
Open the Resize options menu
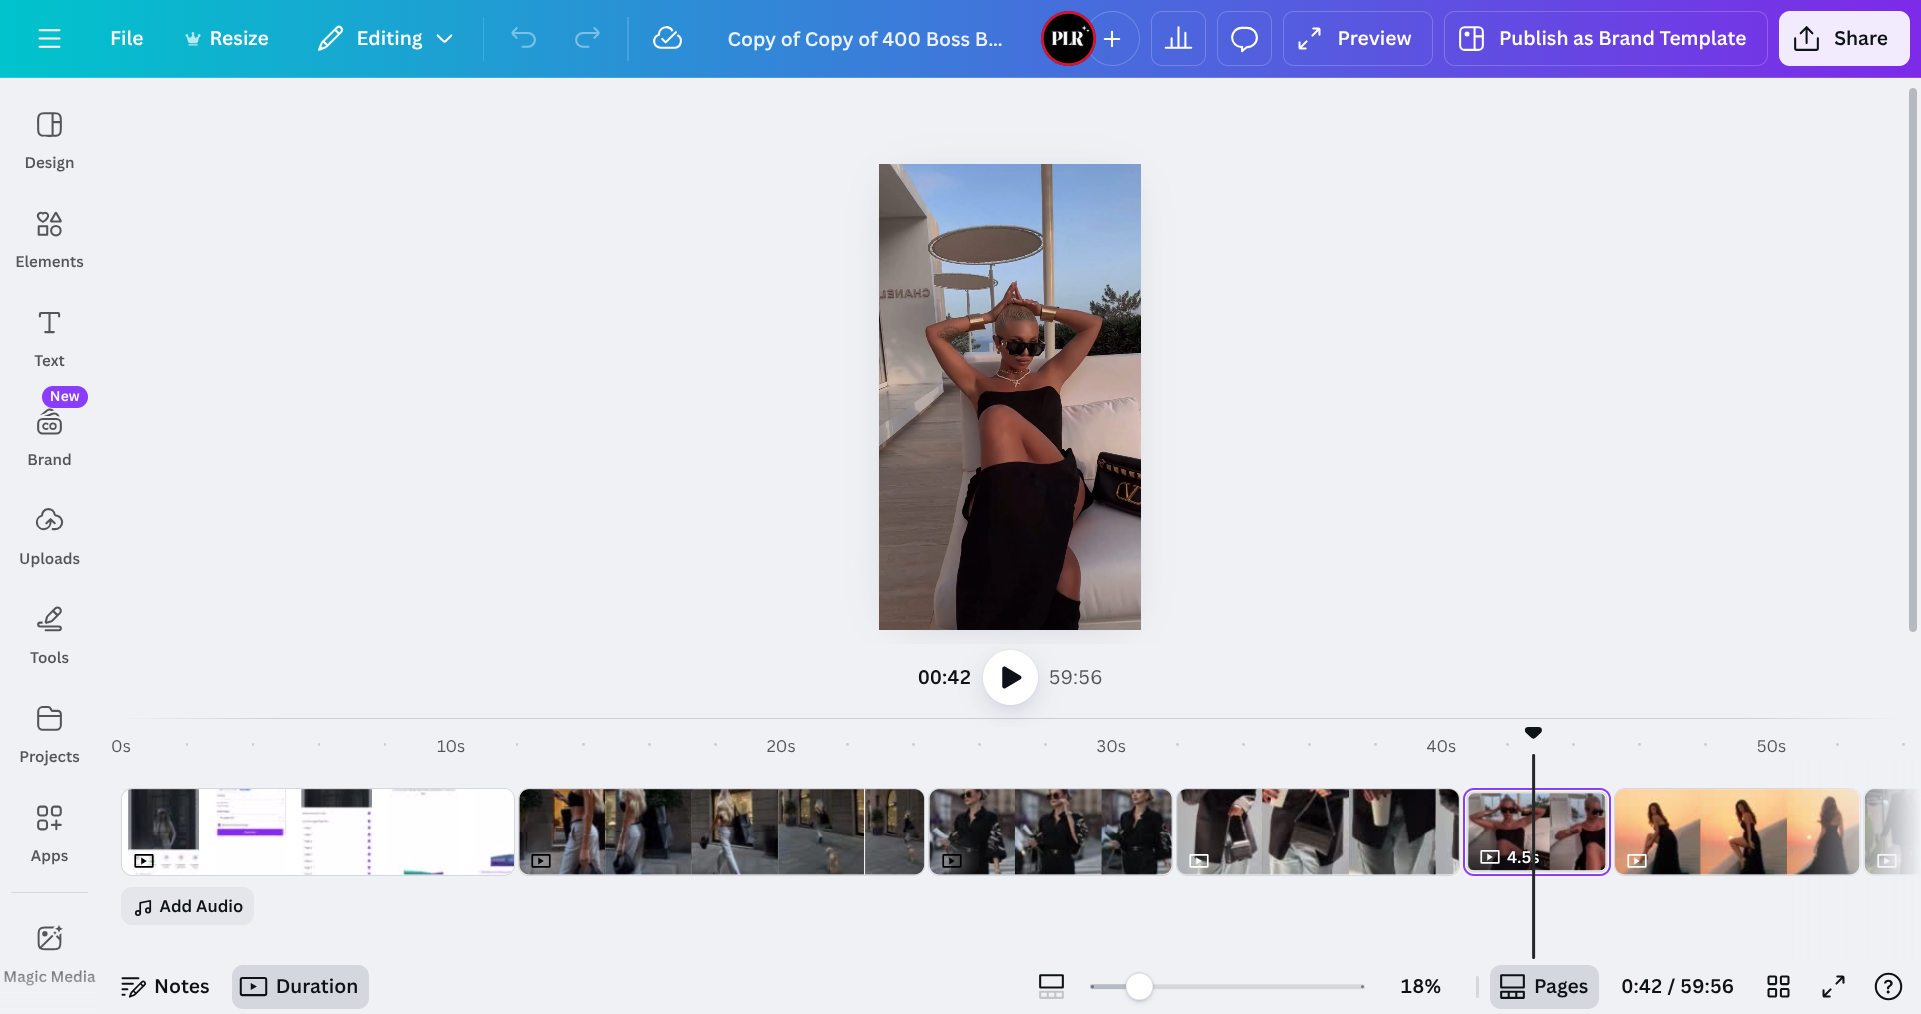click(x=227, y=38)
